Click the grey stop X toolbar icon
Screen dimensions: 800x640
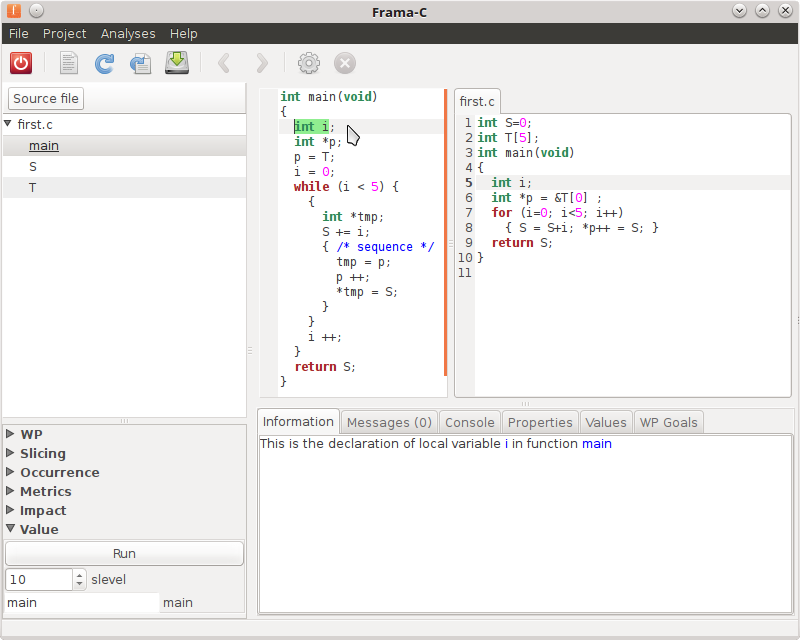[345, 63]
